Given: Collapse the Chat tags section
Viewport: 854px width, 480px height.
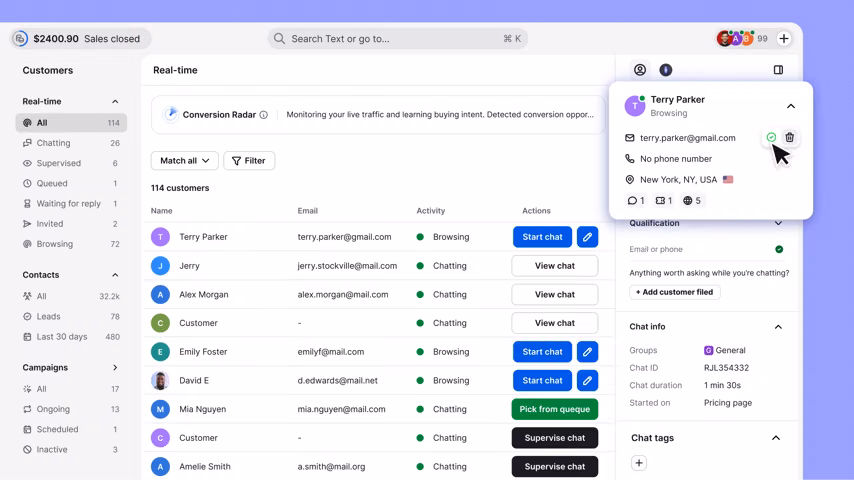Looking at the screenshot, I should click(776, 438).
